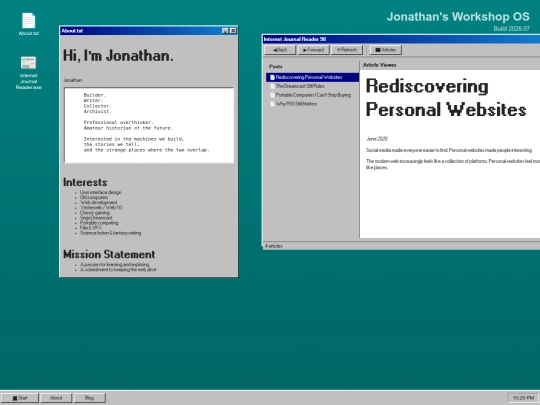Click "A passion for learning and exploring"
The image size is (540, 405).
(x=115, y=264)
